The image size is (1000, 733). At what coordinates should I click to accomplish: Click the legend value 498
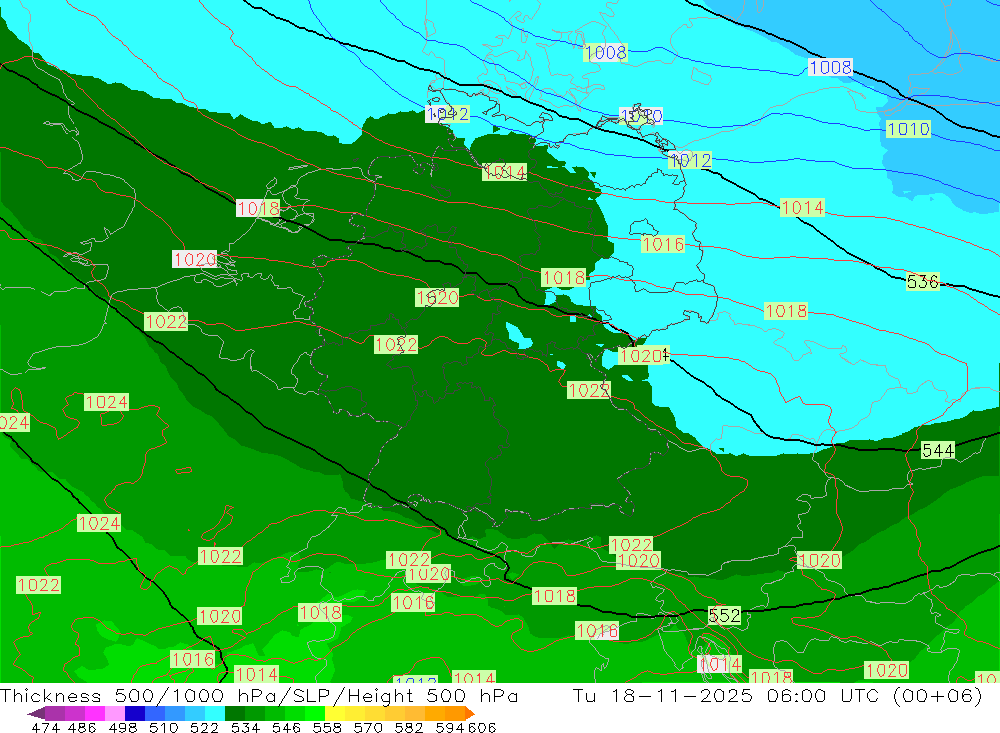[x=123, y=728]
